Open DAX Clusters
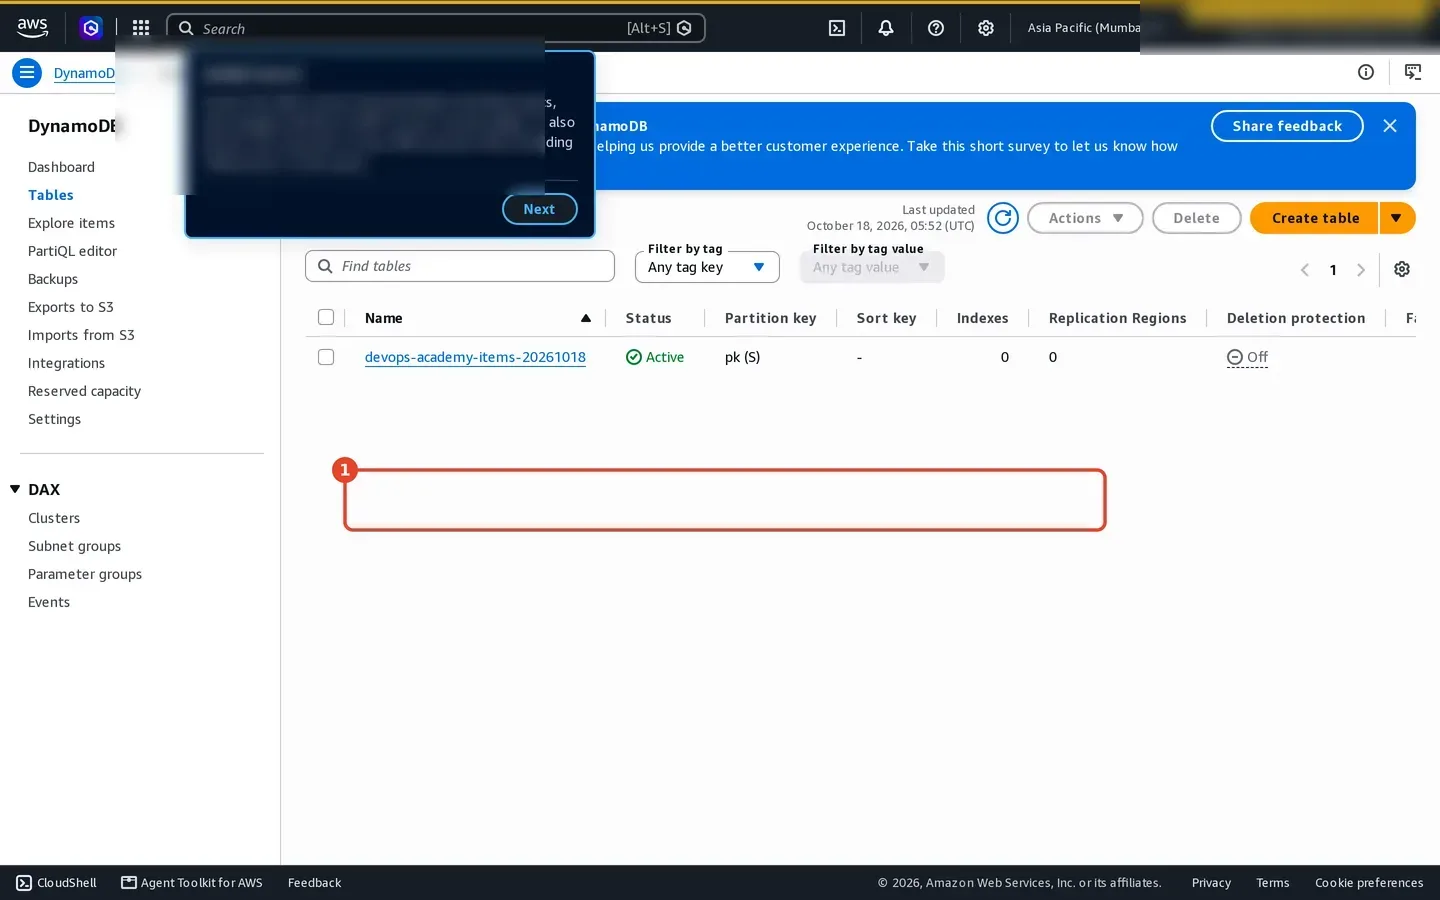Image resolution: width=1440 pixels, height=900 pixels. coord(54,518)
